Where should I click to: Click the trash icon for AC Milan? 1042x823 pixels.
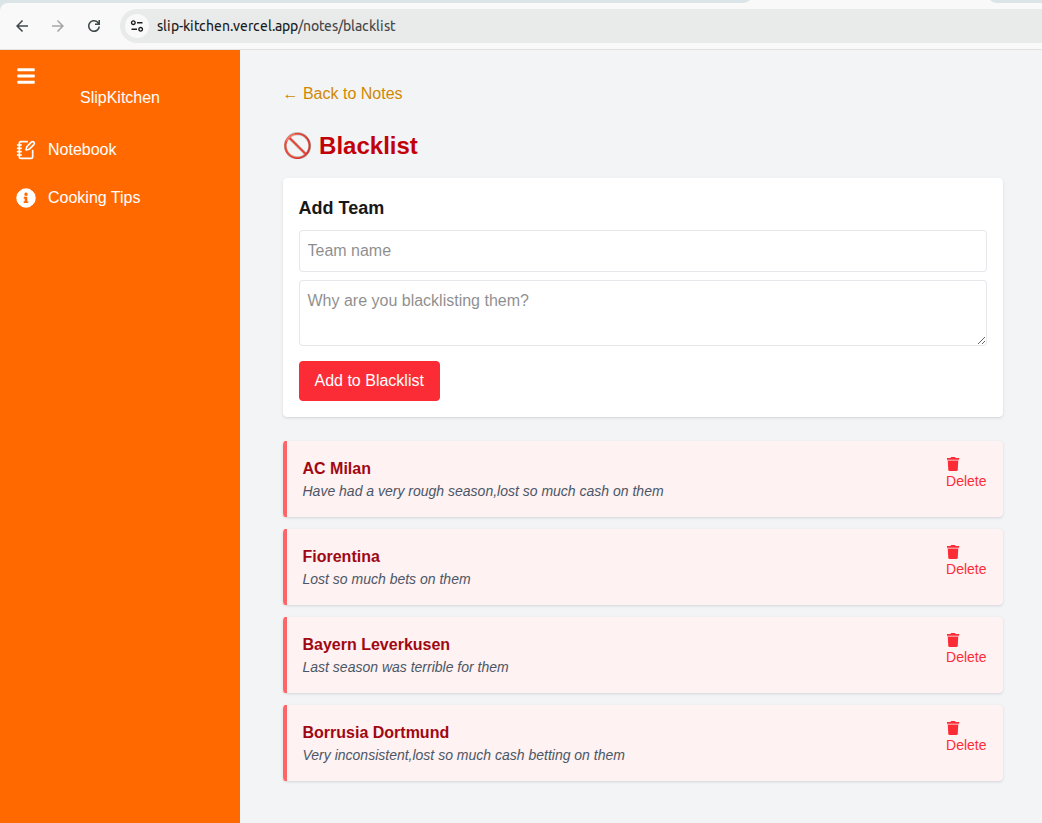tap(953, 464)
